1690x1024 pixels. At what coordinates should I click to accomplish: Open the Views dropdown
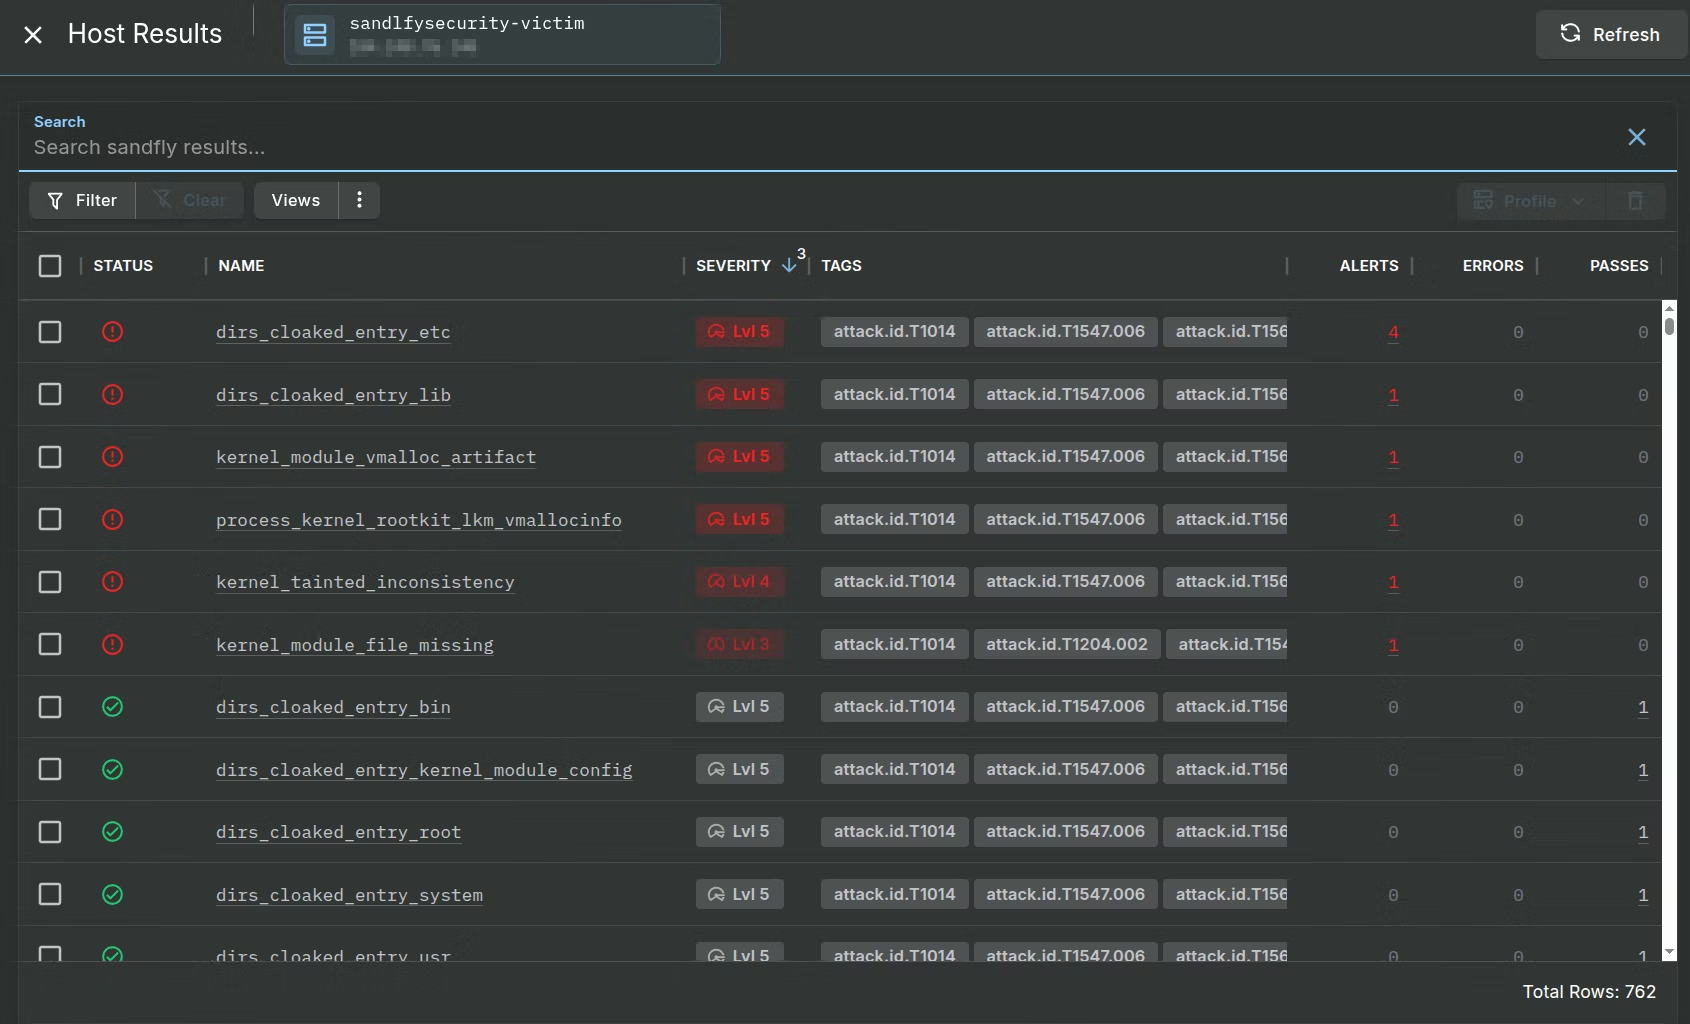tap(296, 200)
